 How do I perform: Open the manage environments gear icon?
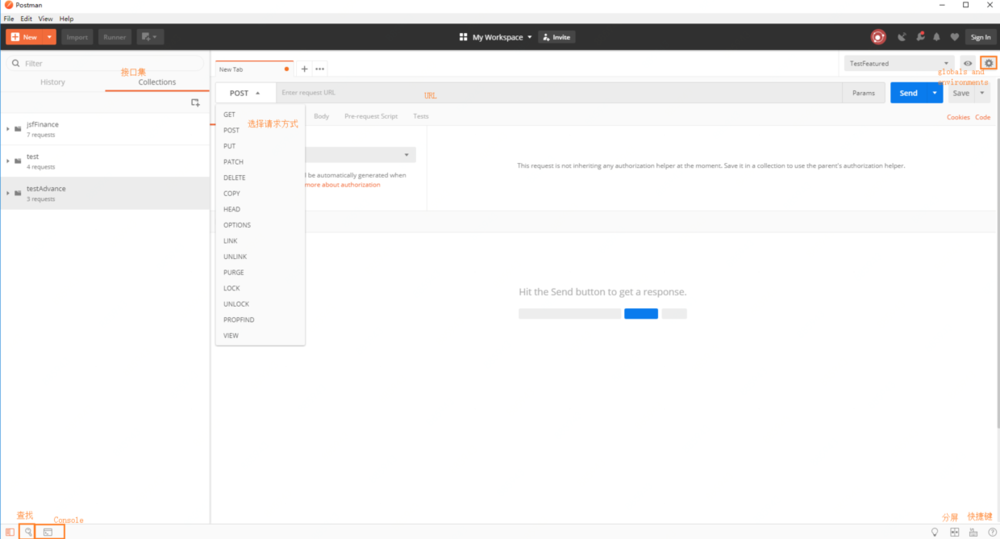coord(989,63)
